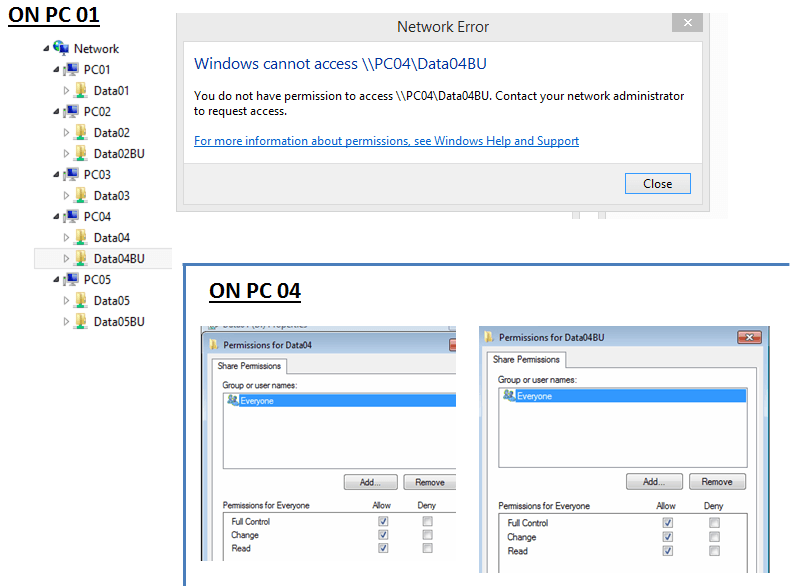Viewport: 791px width, 586px height.
Task: Toggle Allow Change in Data04 permissions
Action: [x=383, y=535]
